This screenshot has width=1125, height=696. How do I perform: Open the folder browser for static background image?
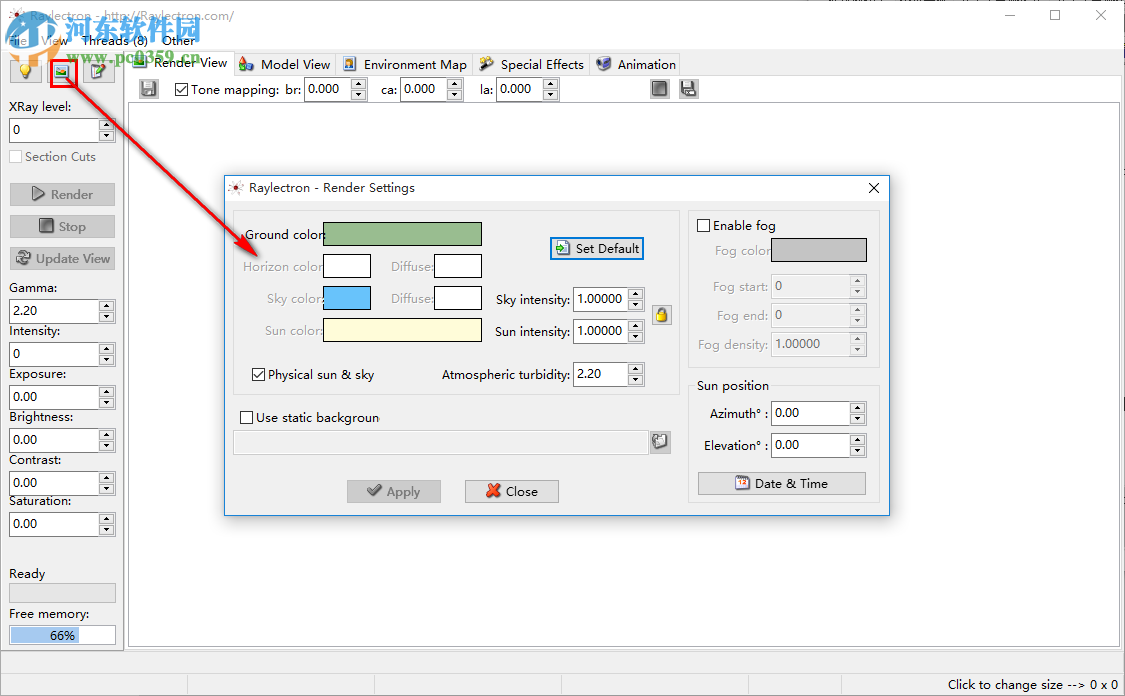659,441
